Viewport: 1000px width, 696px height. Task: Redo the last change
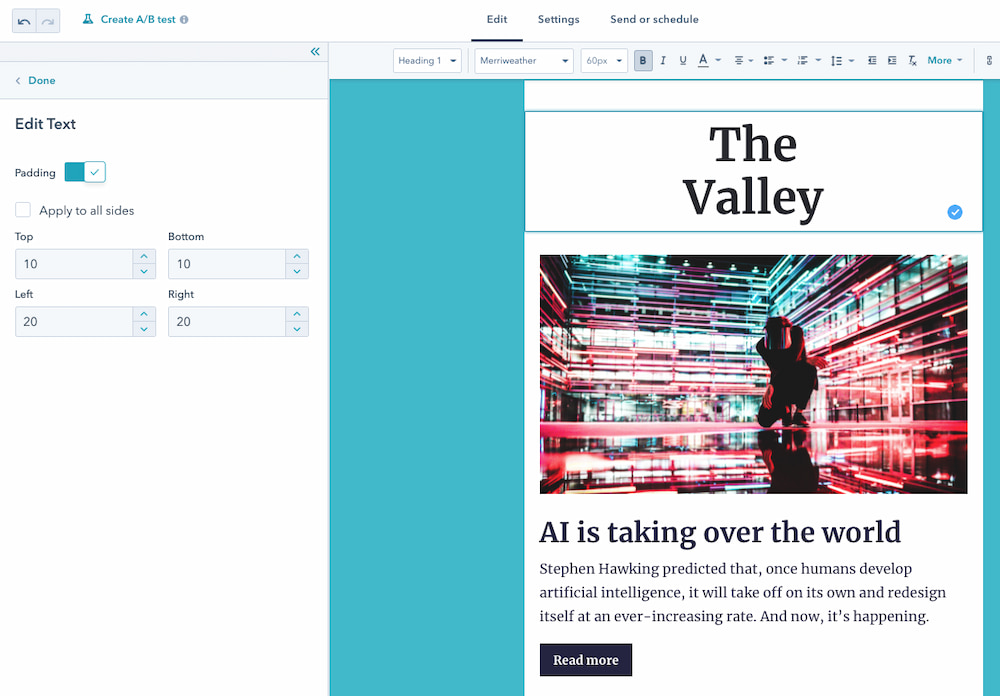(48, 19)
